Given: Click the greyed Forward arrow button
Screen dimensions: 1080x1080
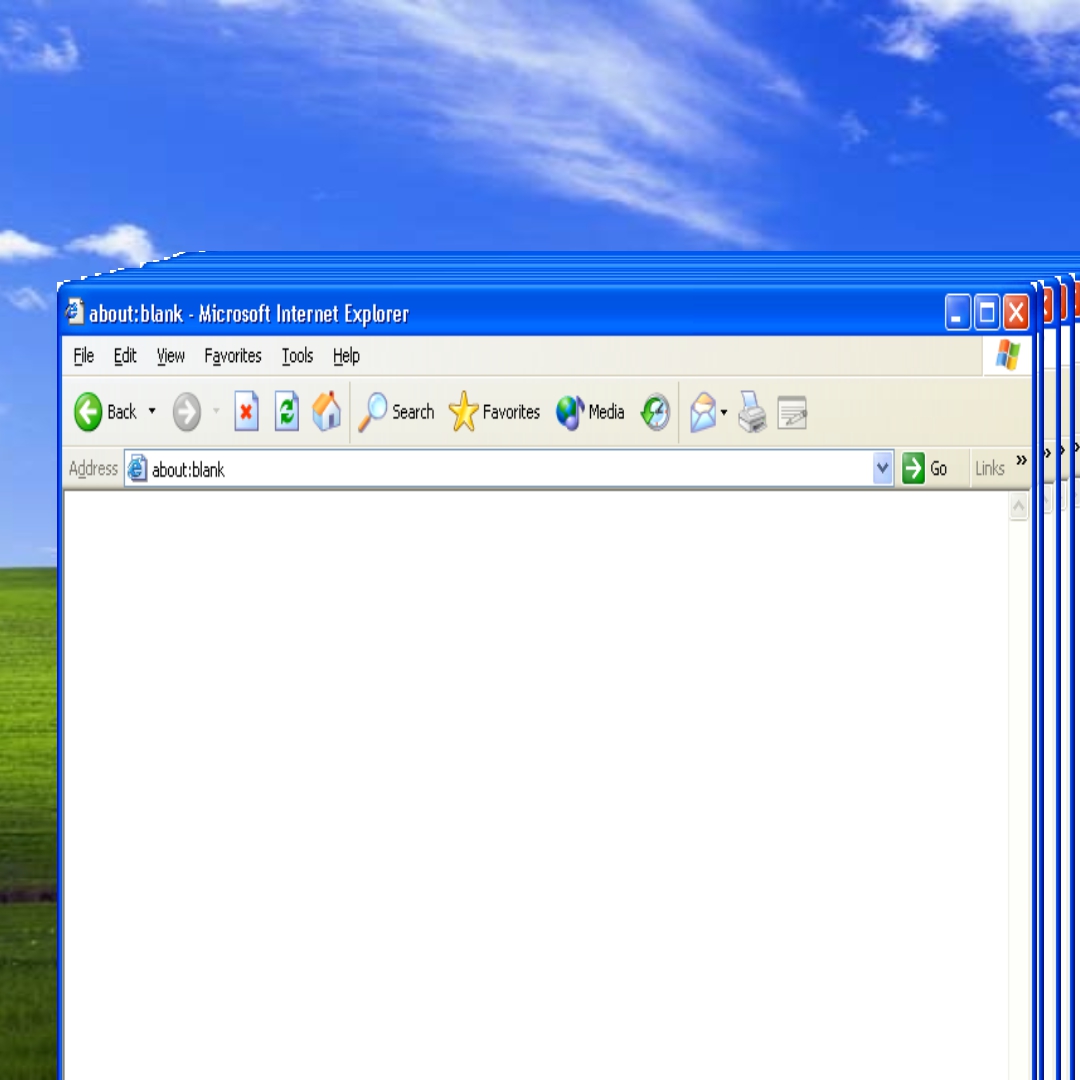Looking at the screenshot, I should point(187,412).
